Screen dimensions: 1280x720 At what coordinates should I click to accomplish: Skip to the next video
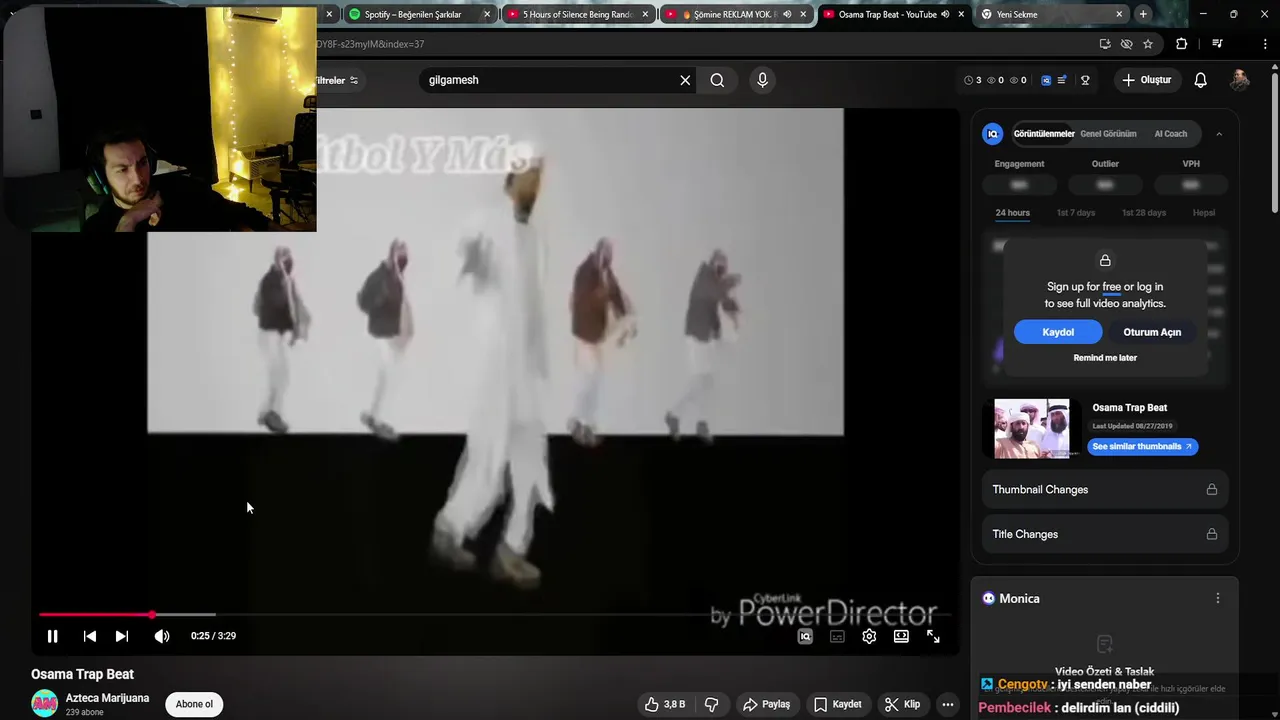(x=122, y=636)
